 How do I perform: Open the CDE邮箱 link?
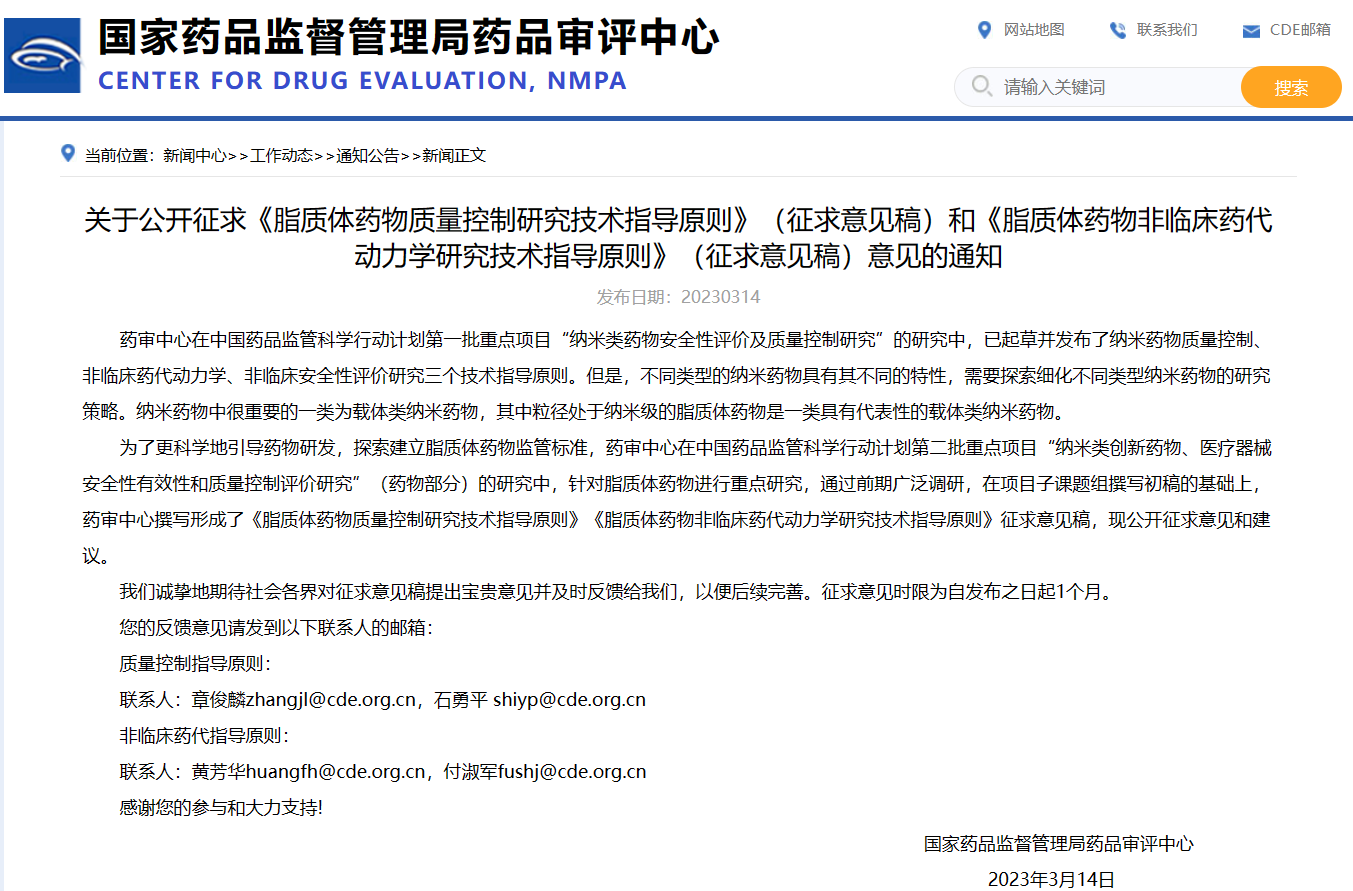coord(1300,30)
